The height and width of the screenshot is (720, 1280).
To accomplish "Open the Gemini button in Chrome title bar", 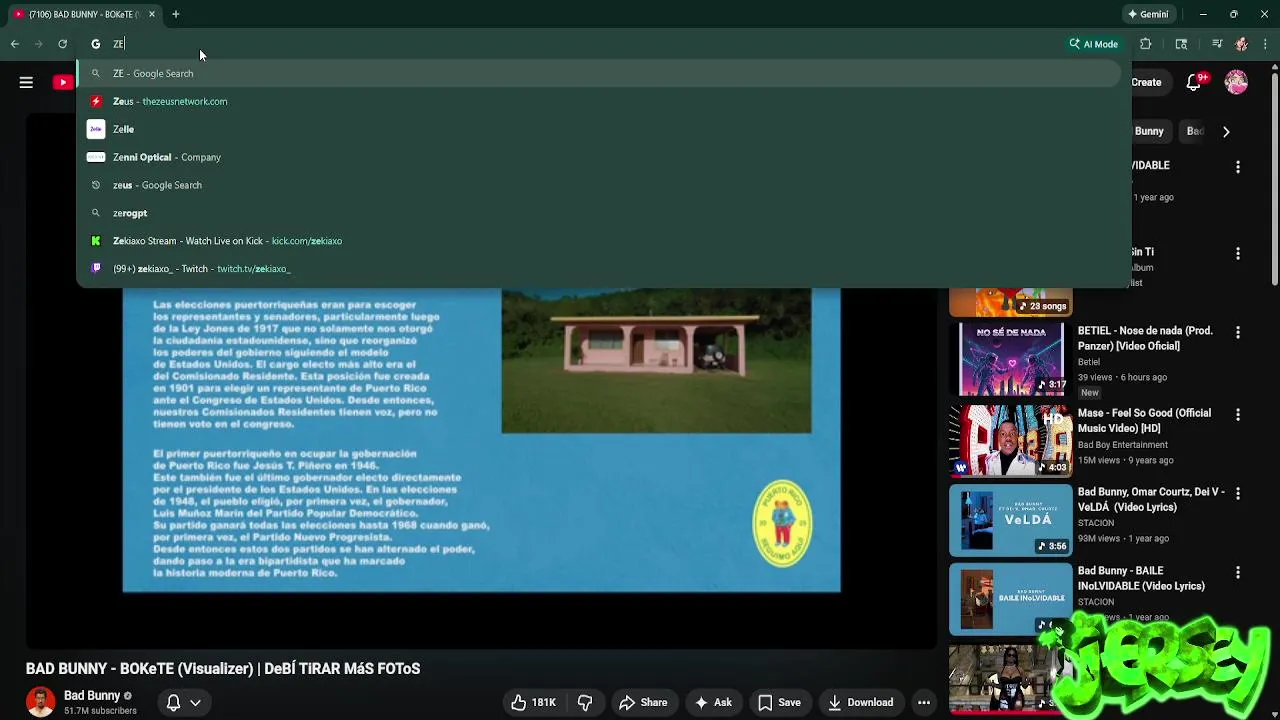I will pos(1147,14).
